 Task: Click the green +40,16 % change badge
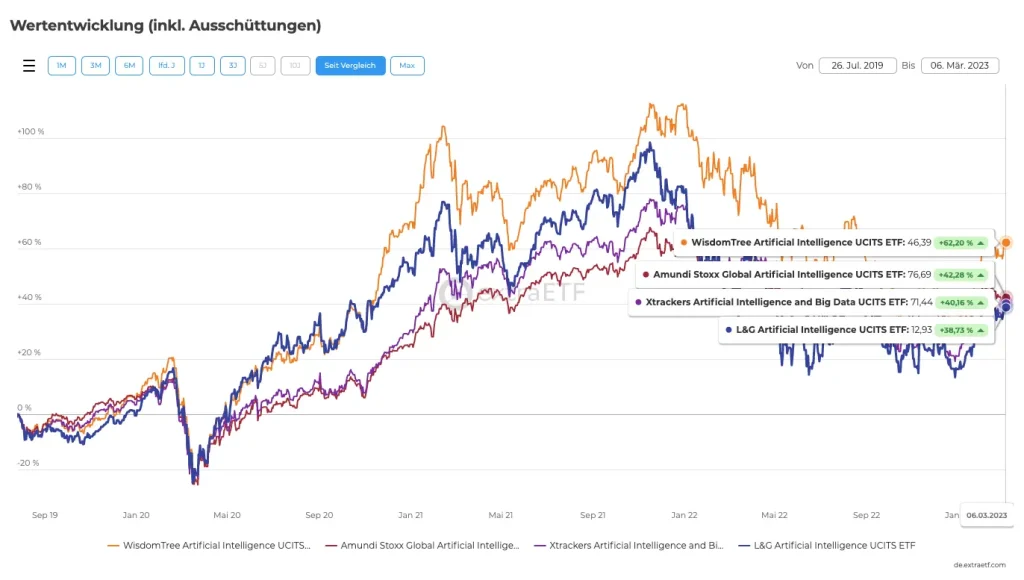(961, 302)
